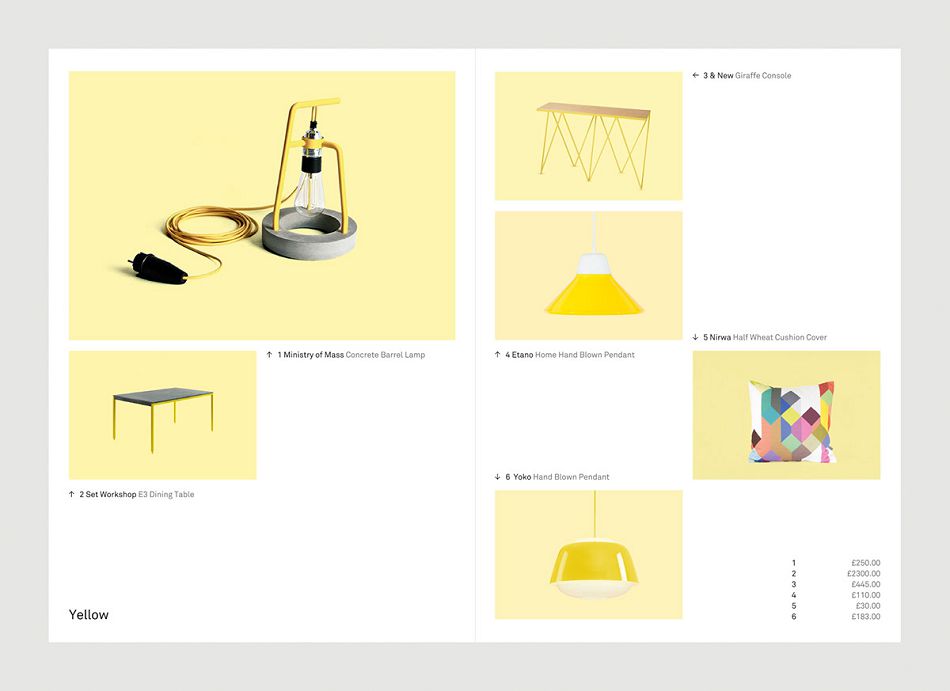Click the Yellow section heading
Image resolution: width=950 pixels, height=691 pixels.
click(x=89, y=614)
